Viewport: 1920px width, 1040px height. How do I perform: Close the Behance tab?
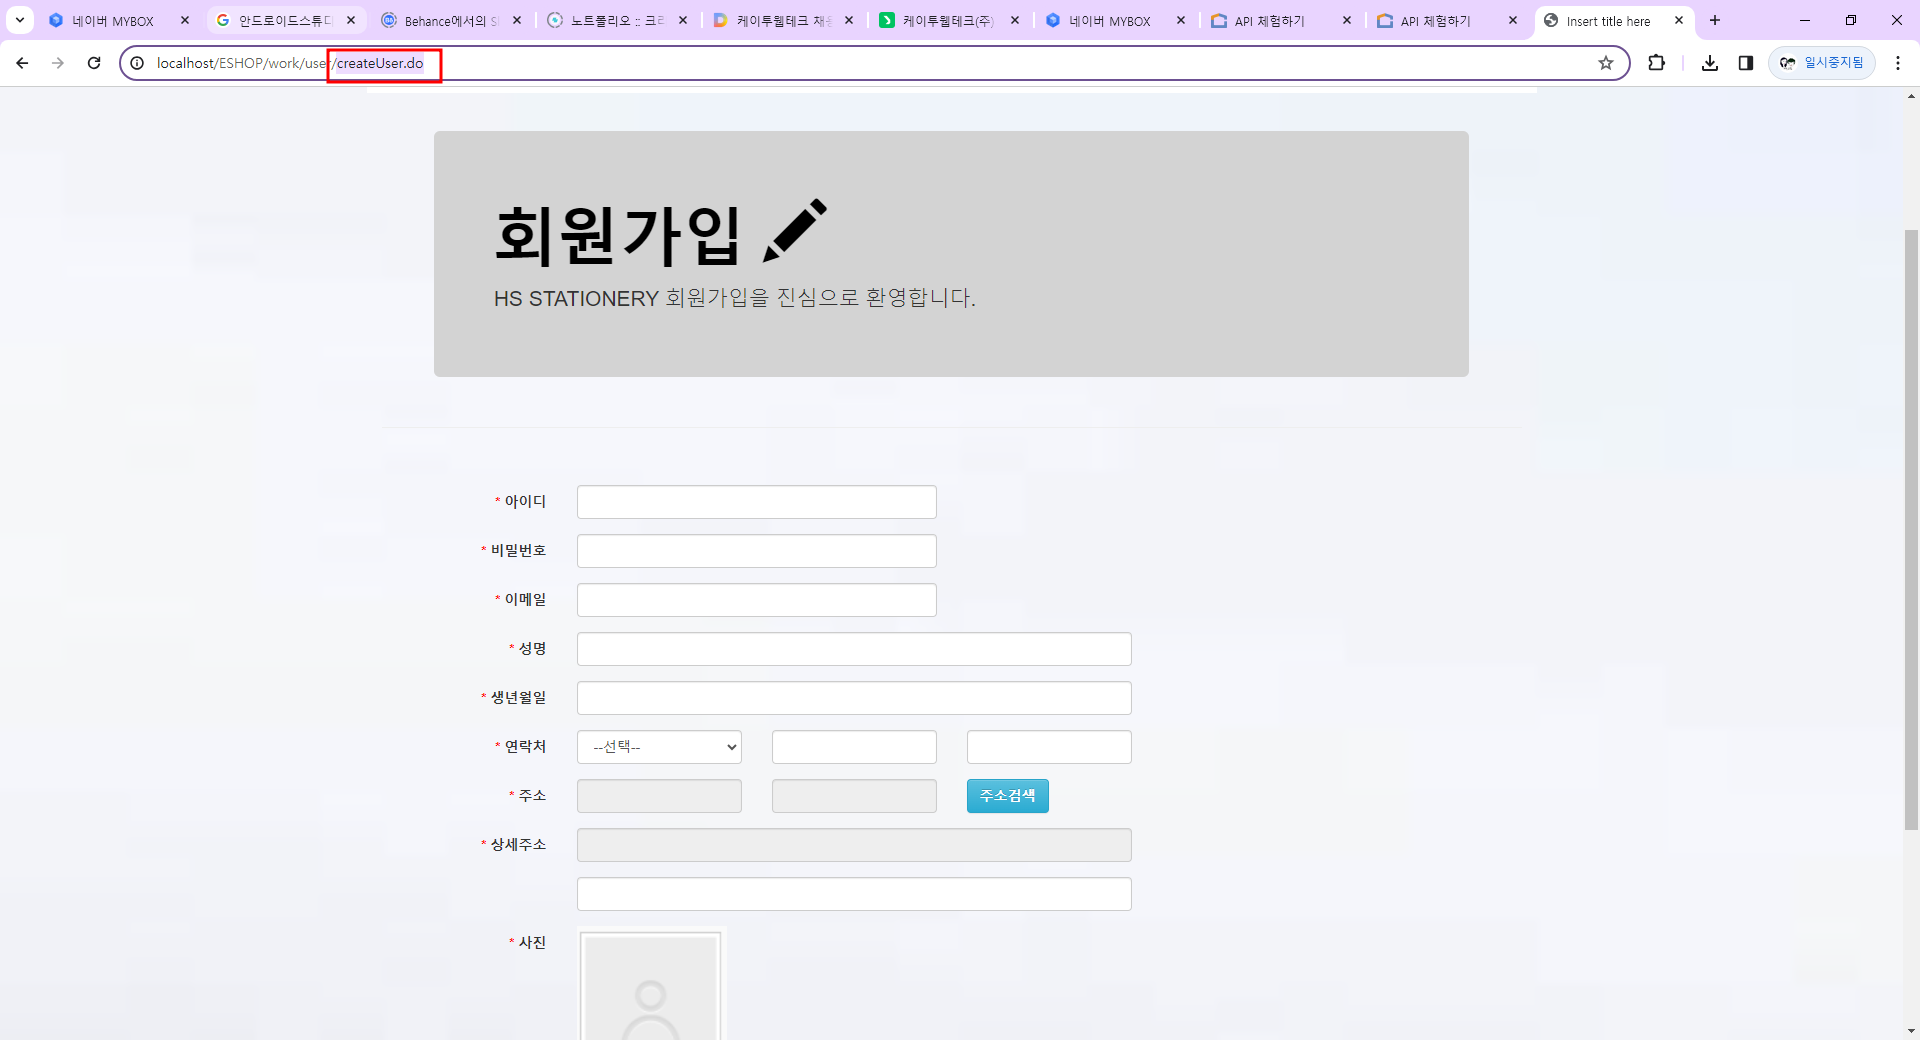(x=517, y=20)
